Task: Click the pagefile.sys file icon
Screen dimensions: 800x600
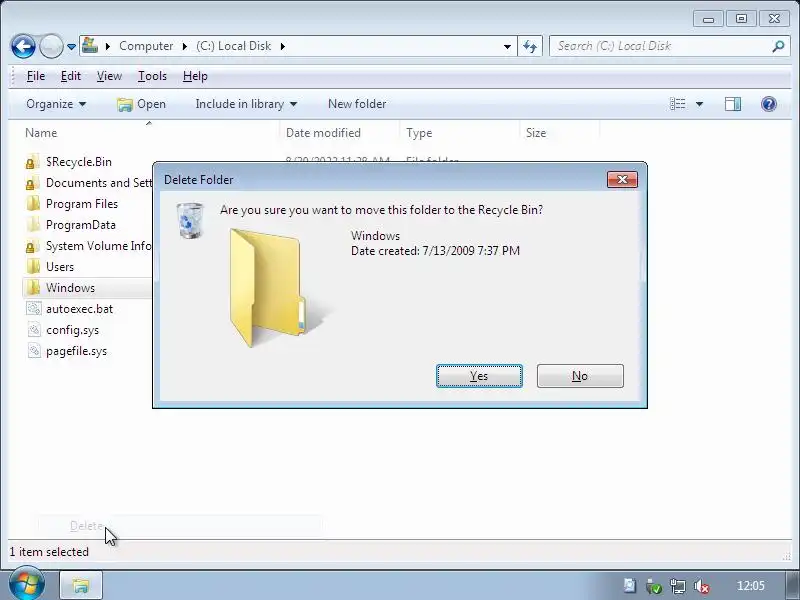Action: [34, 351]
